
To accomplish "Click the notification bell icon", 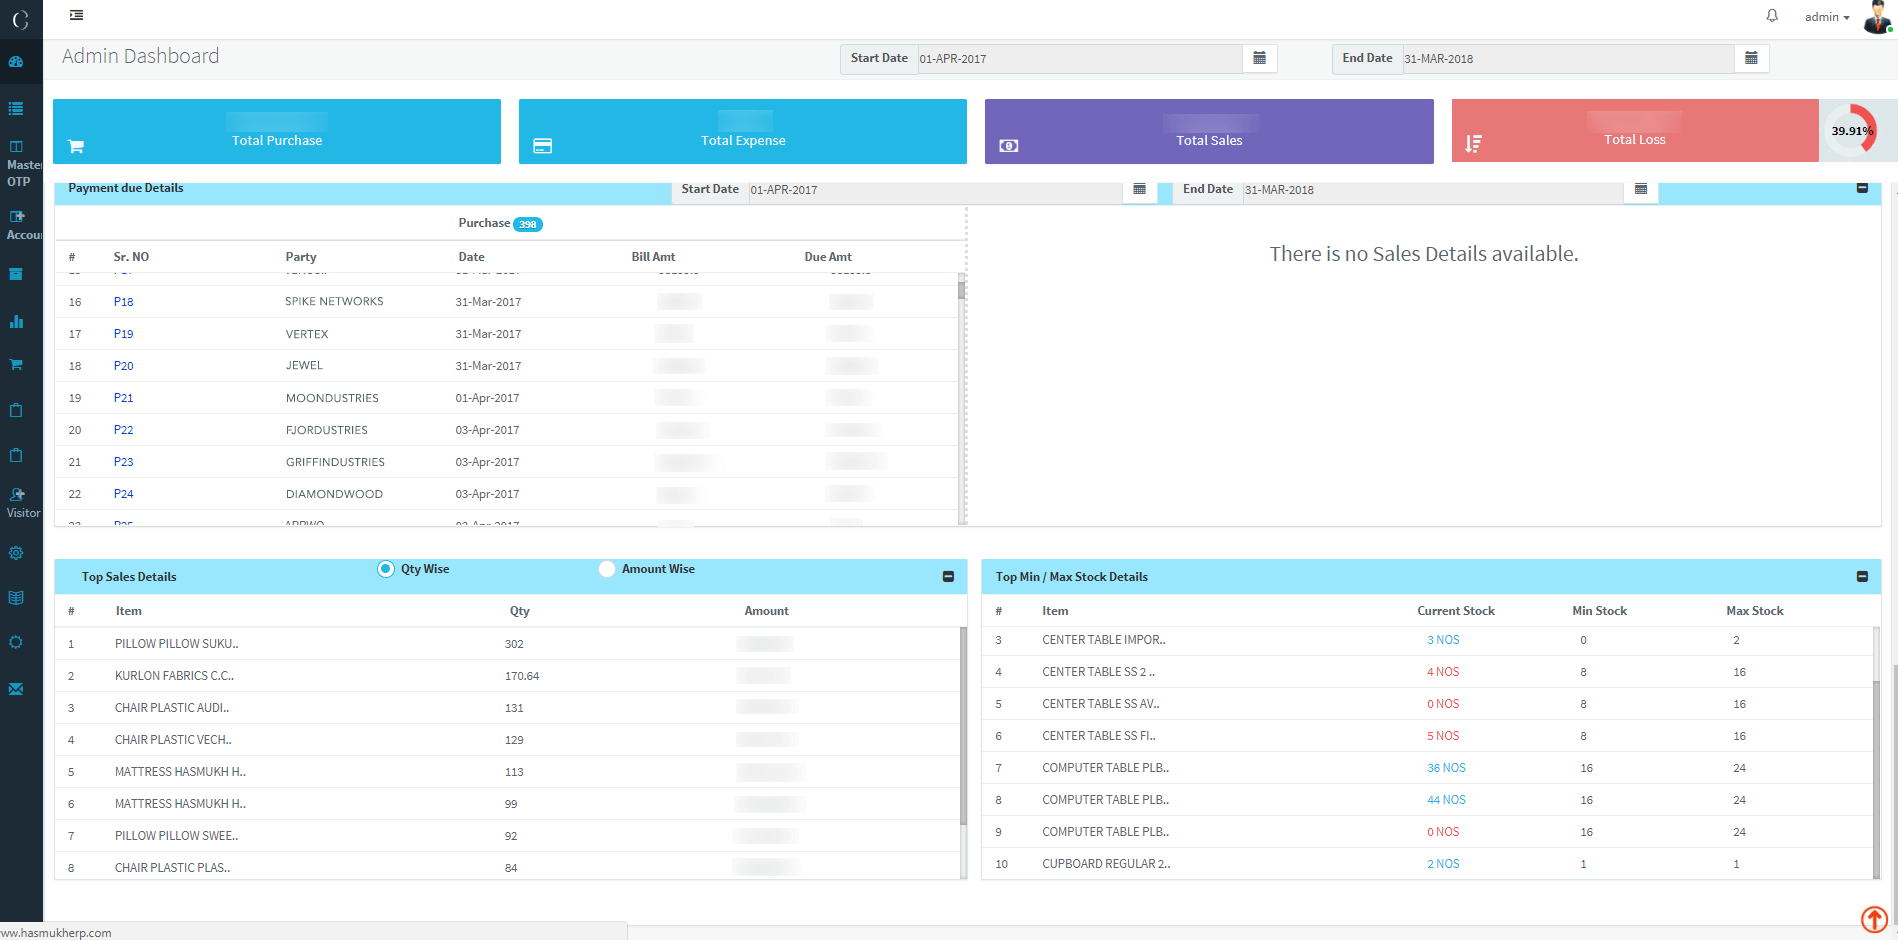I will point(1772,16).
